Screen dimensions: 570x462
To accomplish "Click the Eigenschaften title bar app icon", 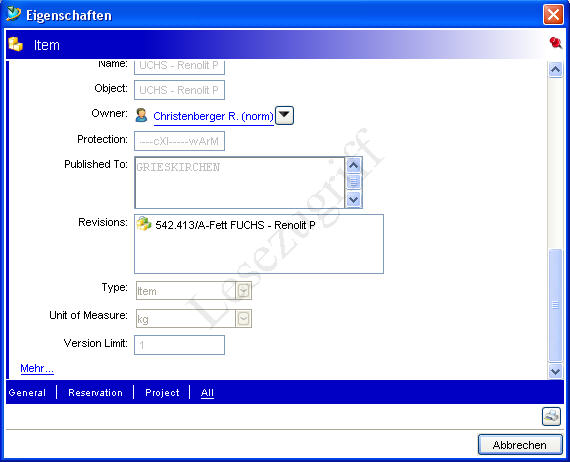I will coord(13,14).
